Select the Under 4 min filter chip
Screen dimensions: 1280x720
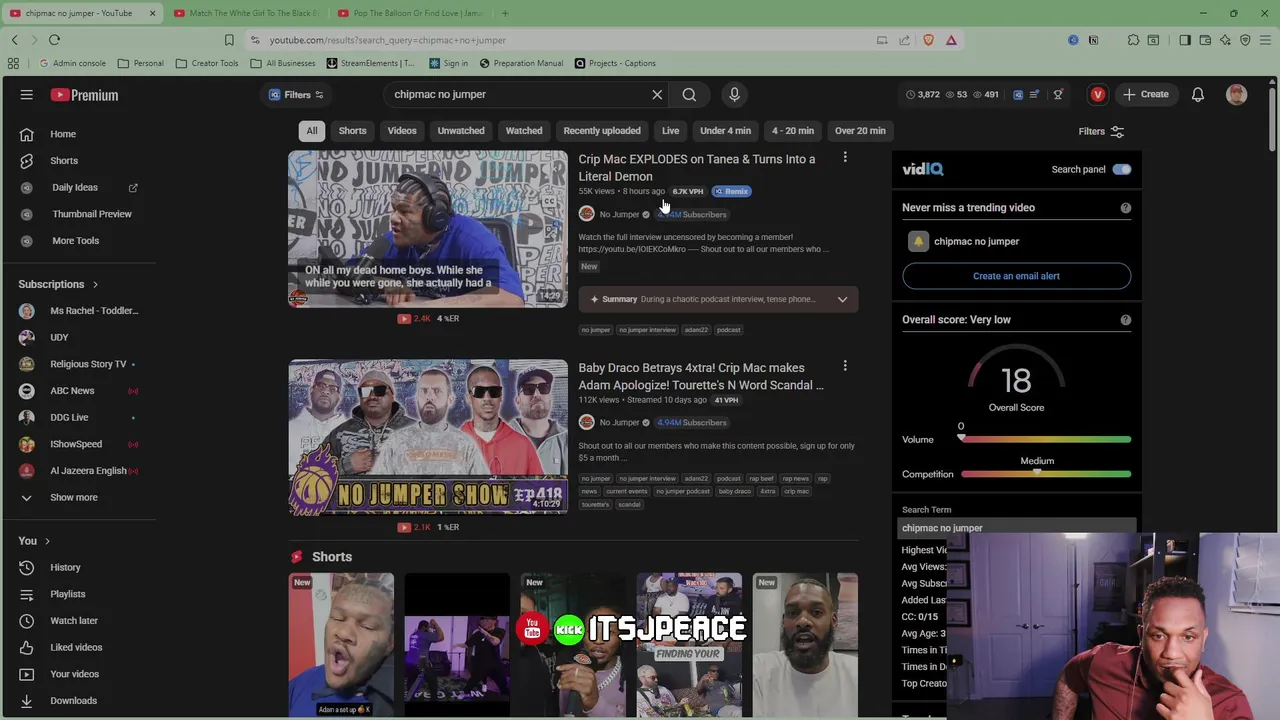pyautogui.click(x=725, y=131)
